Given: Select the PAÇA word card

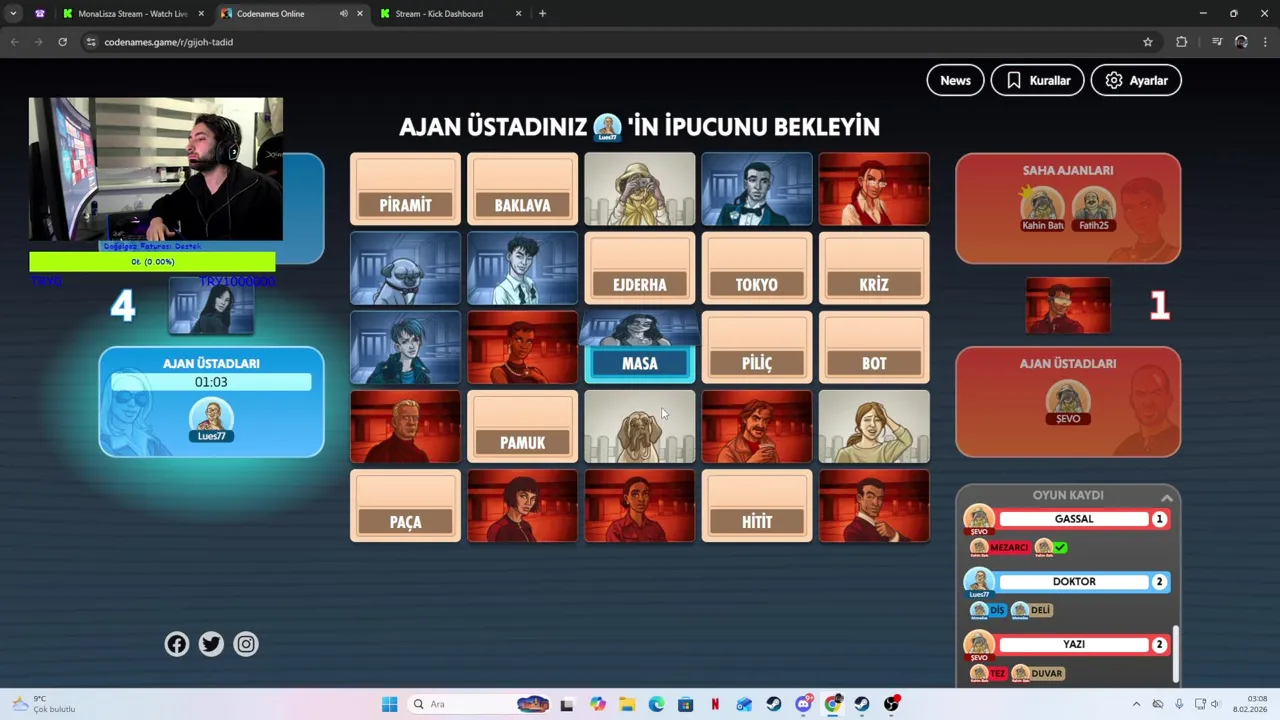Looking at the screenshot, I should tap(405, 506).
